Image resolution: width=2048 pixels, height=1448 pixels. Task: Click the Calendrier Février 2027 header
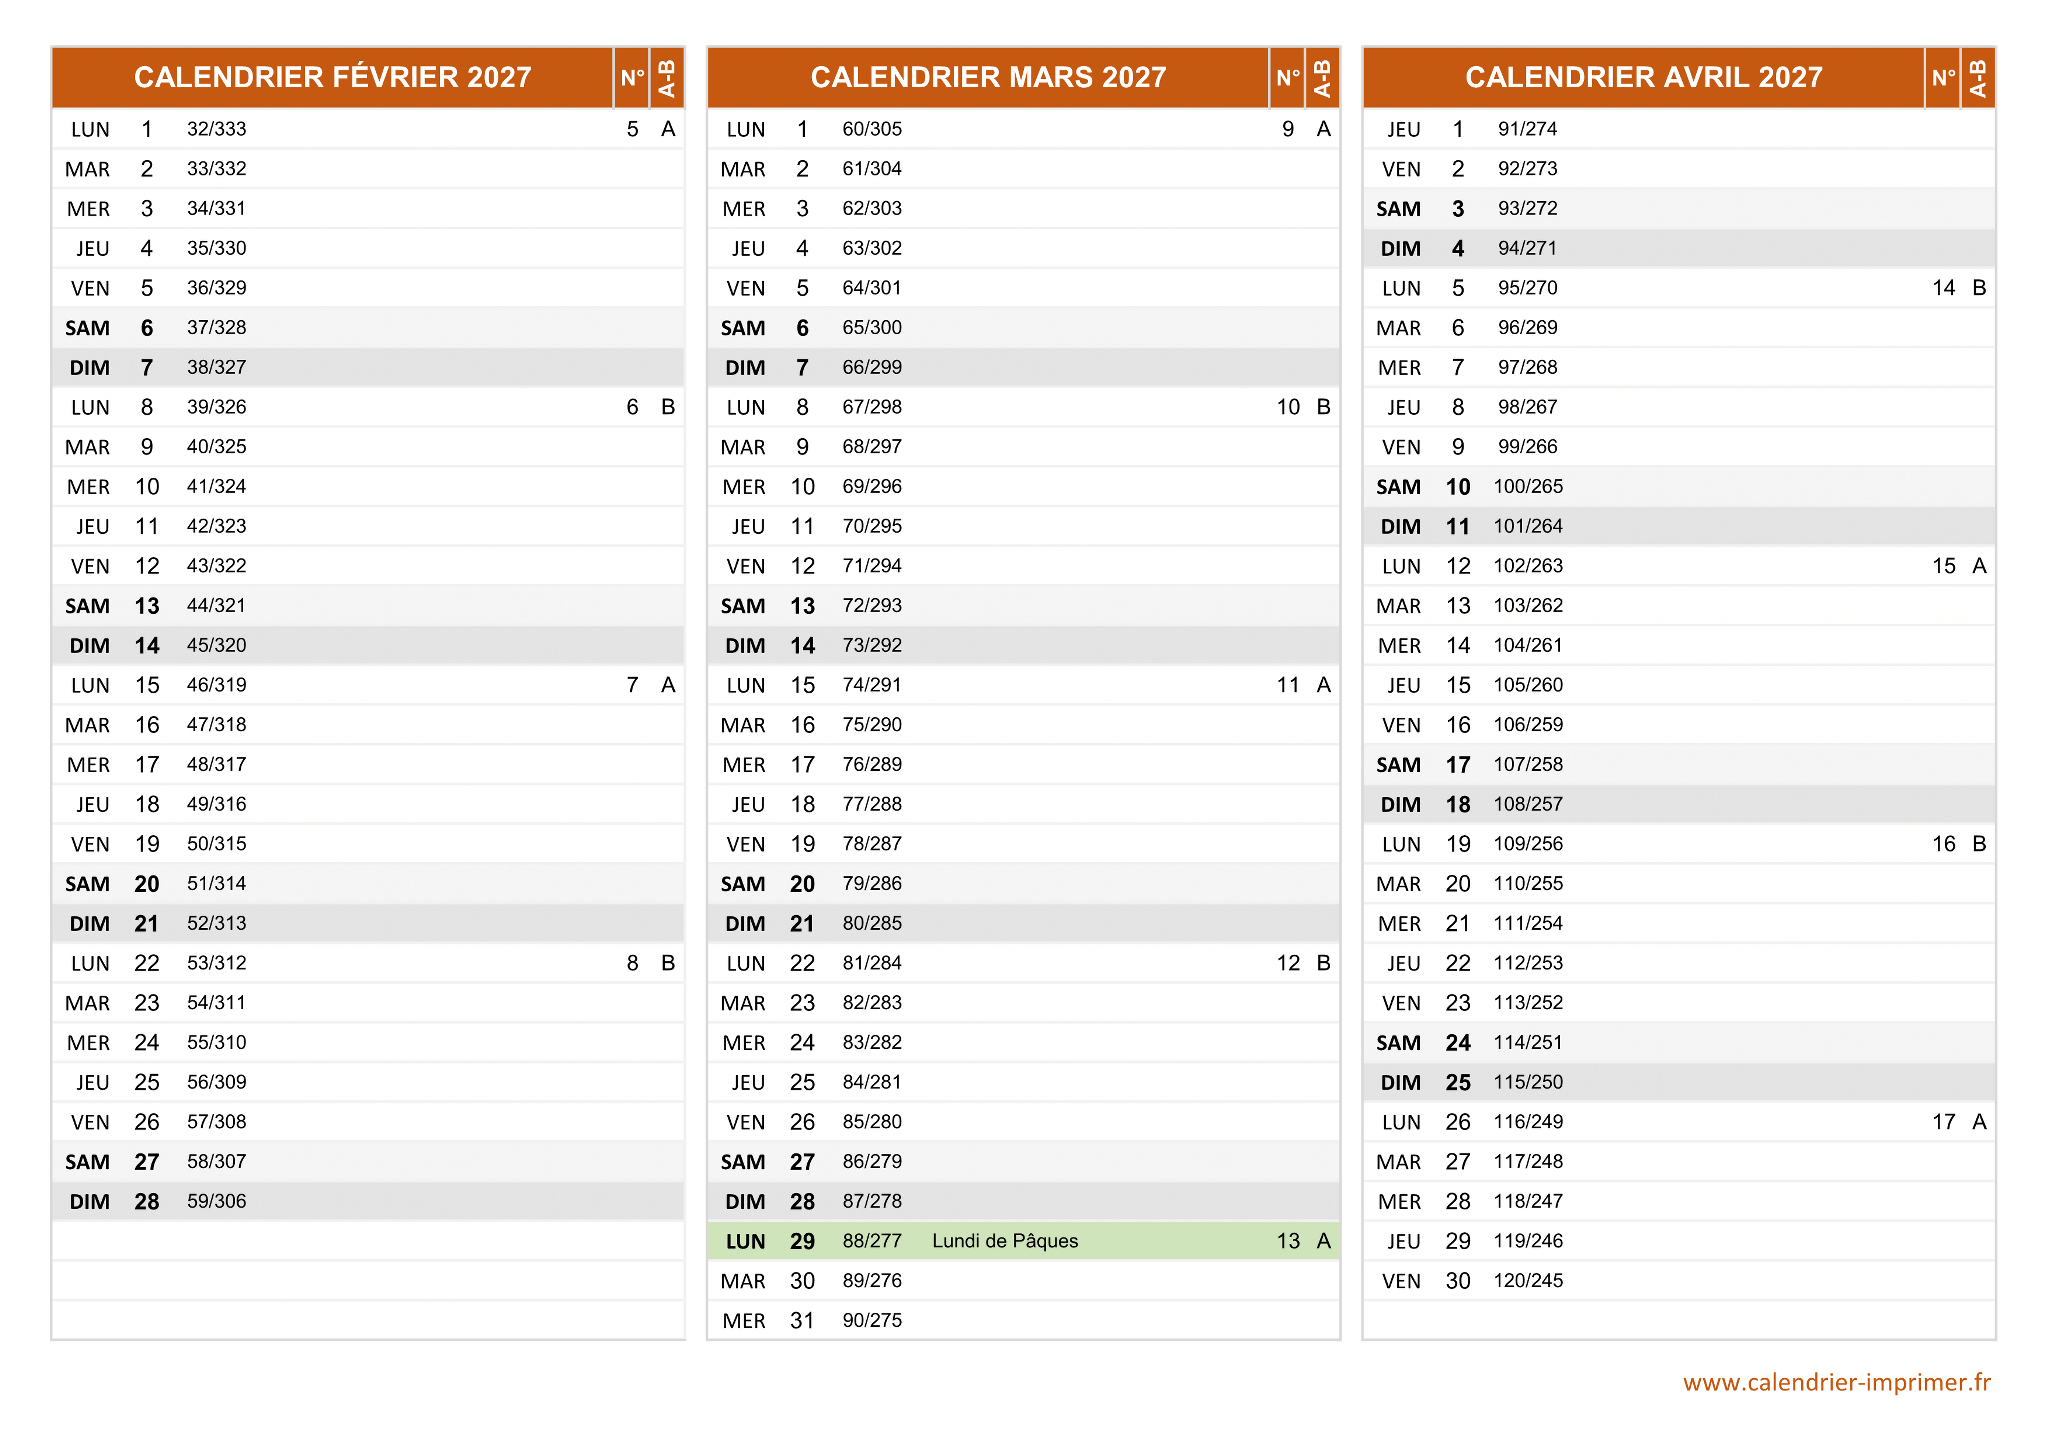332,77
